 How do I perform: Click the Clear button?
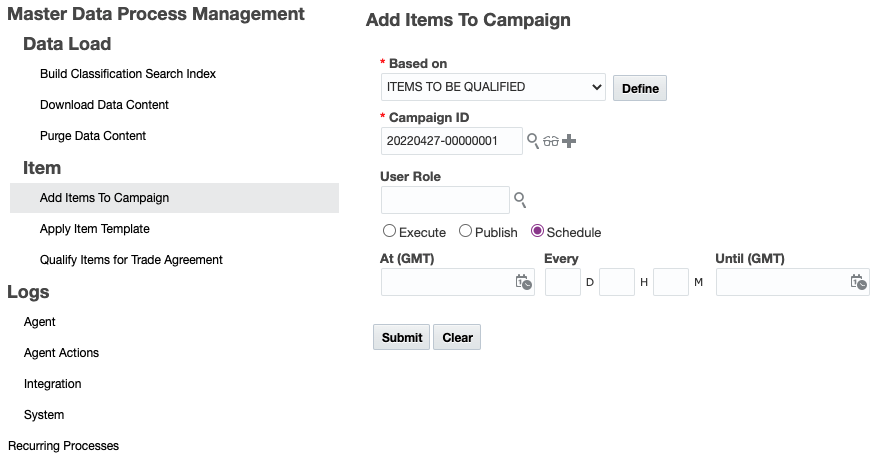[x=457, y=337]
